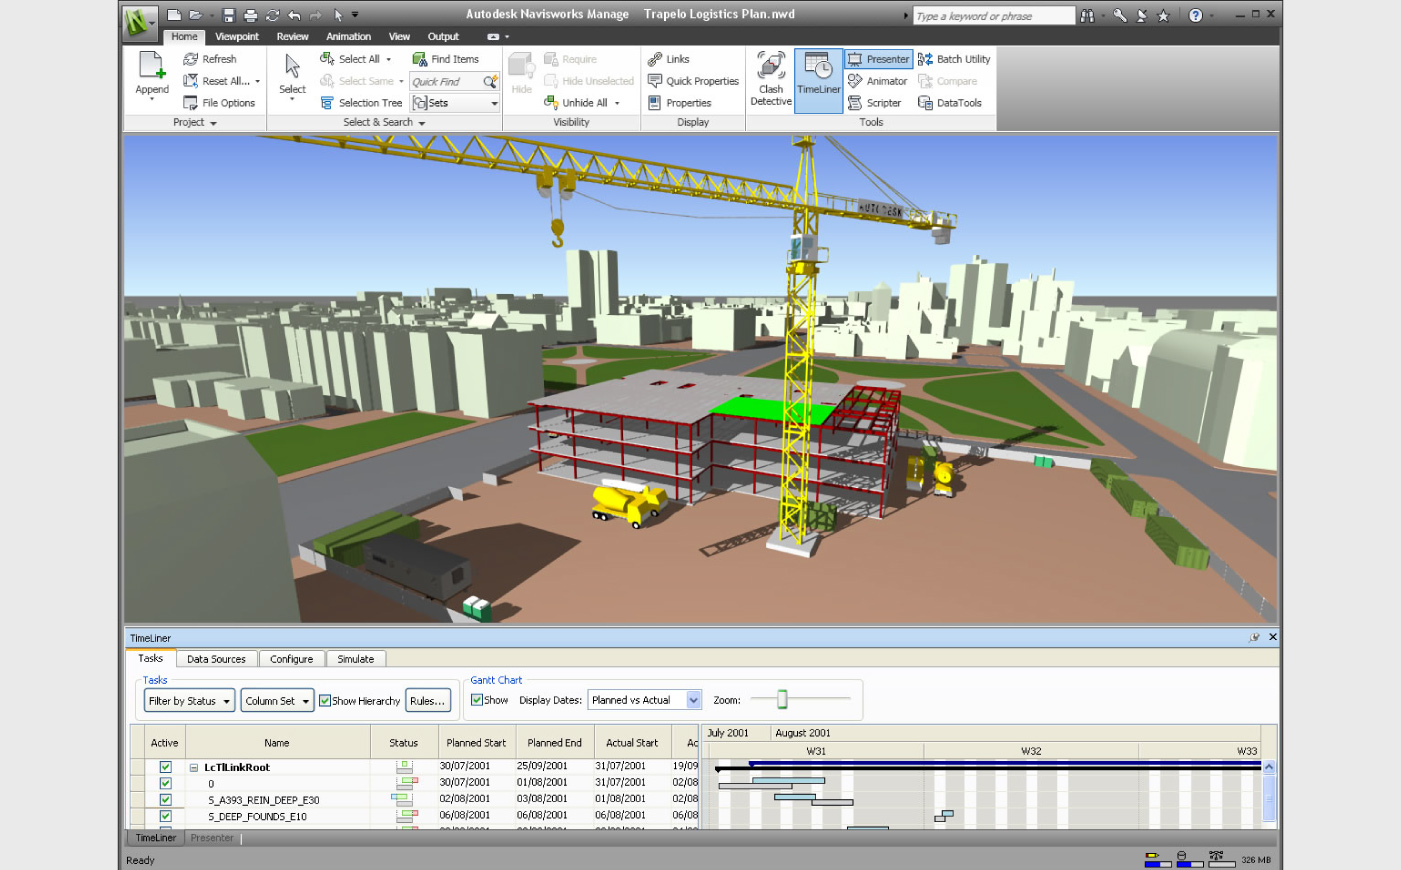Expand the Project panel arrow

coord(213,123)
